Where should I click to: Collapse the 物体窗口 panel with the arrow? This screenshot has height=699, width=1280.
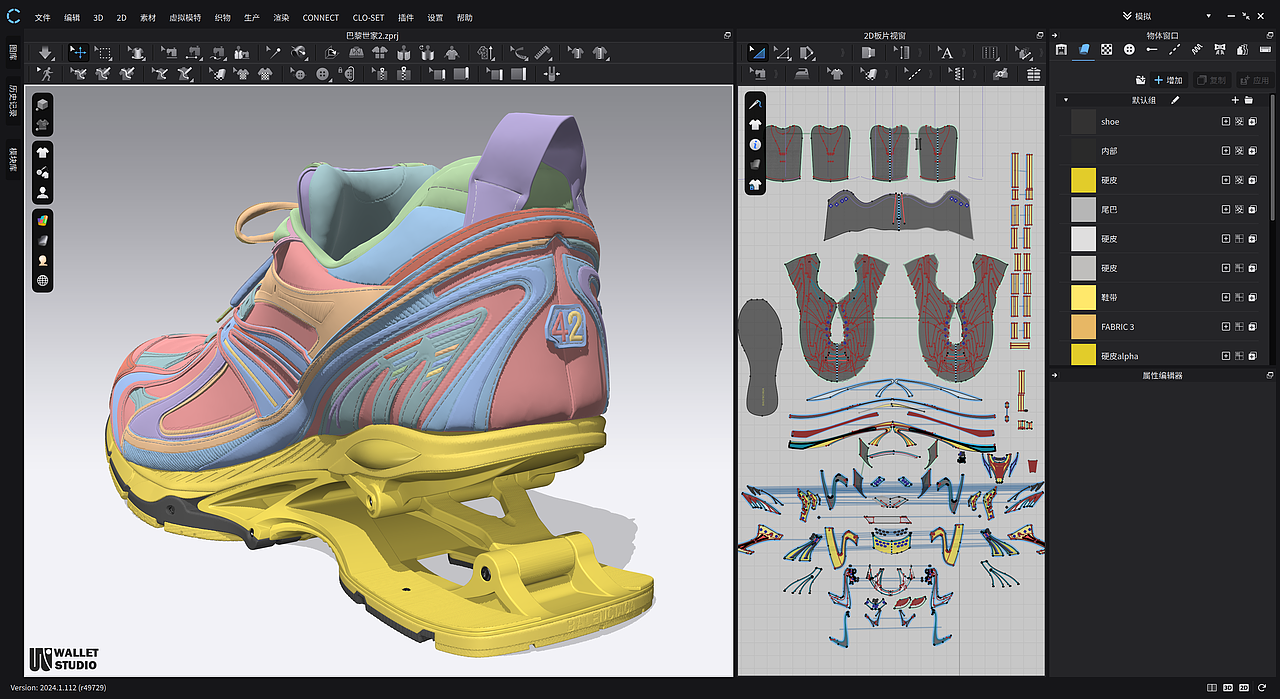click(x=1056, y=35)
